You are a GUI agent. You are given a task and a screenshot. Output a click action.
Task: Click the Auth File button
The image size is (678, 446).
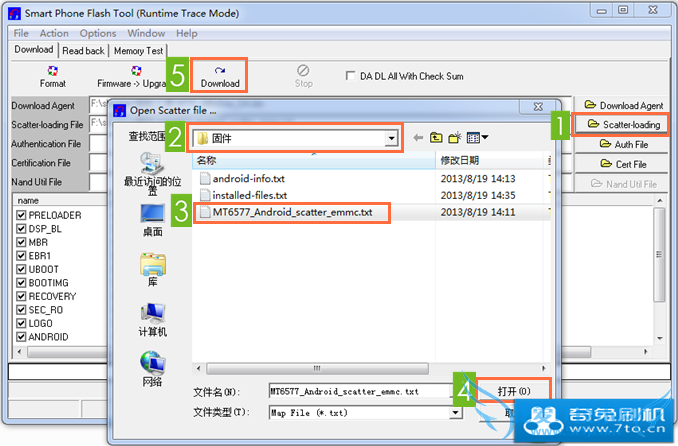(x=621, y=144)
